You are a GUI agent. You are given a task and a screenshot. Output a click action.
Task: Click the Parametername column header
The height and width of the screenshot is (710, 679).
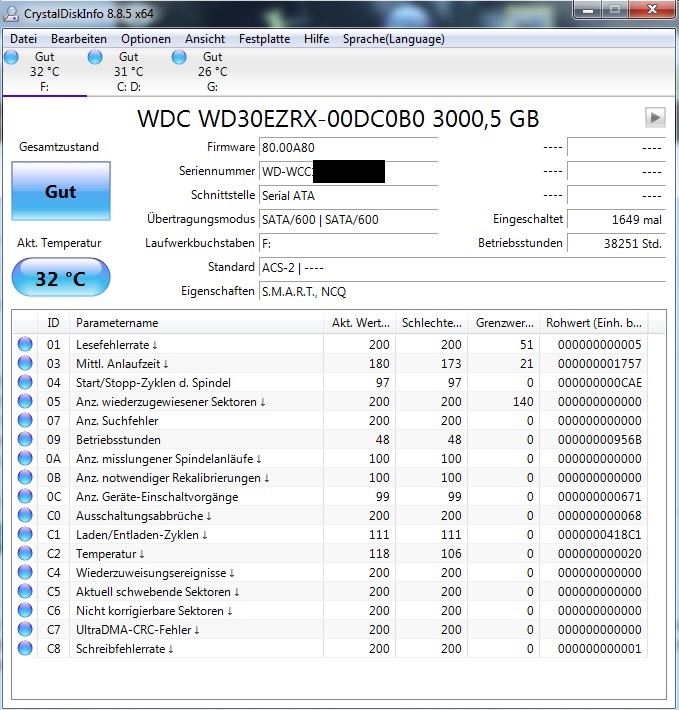(196, 323)
